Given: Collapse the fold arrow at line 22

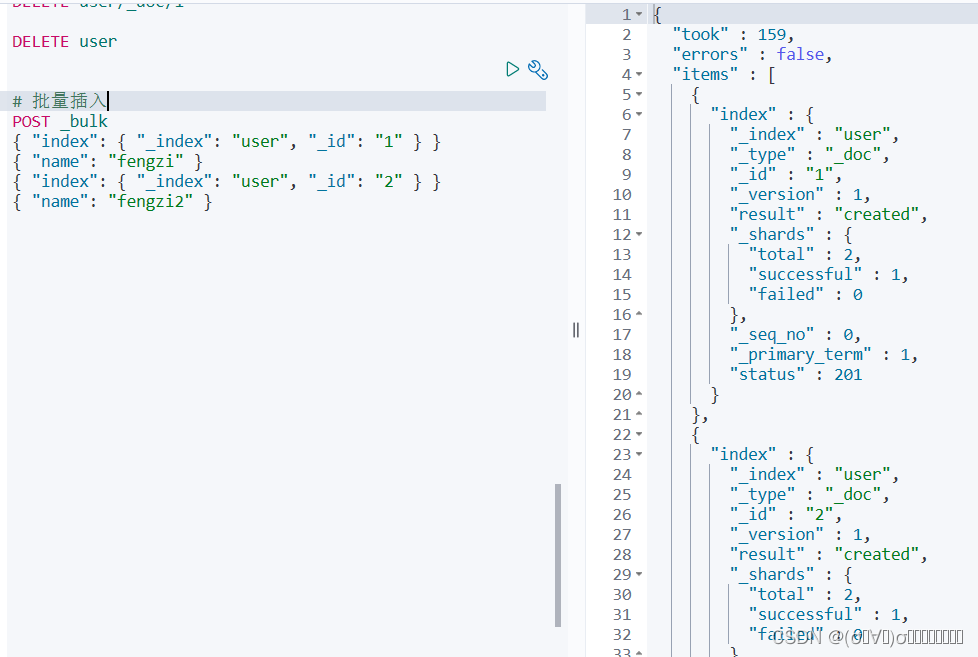Looking at the screenshot, I should (639, 434).
